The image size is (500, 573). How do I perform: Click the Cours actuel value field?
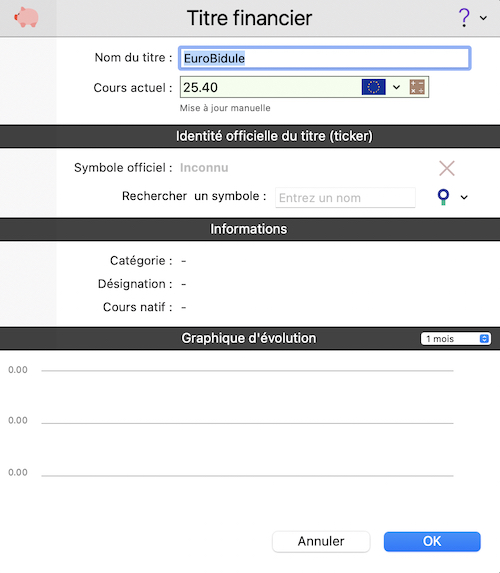point(270,87)
